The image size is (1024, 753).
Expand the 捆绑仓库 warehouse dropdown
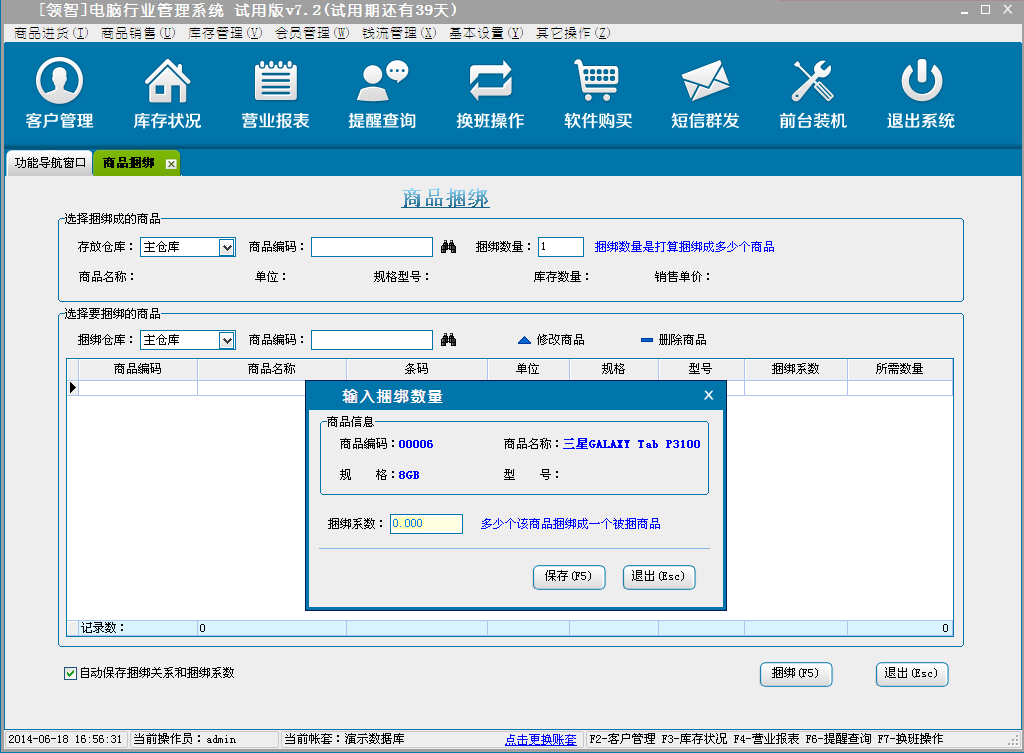[x=226, y=340]
